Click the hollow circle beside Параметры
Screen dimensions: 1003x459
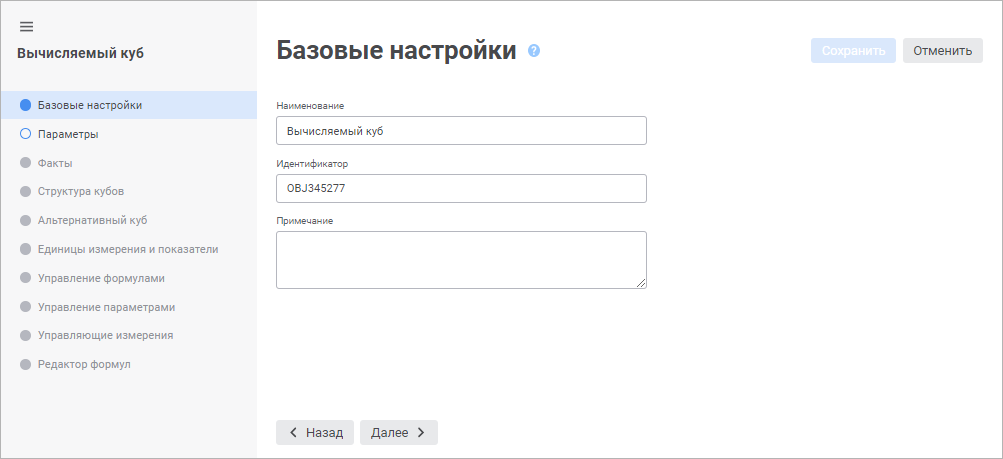pyautogui.click(x=26, y=133)
